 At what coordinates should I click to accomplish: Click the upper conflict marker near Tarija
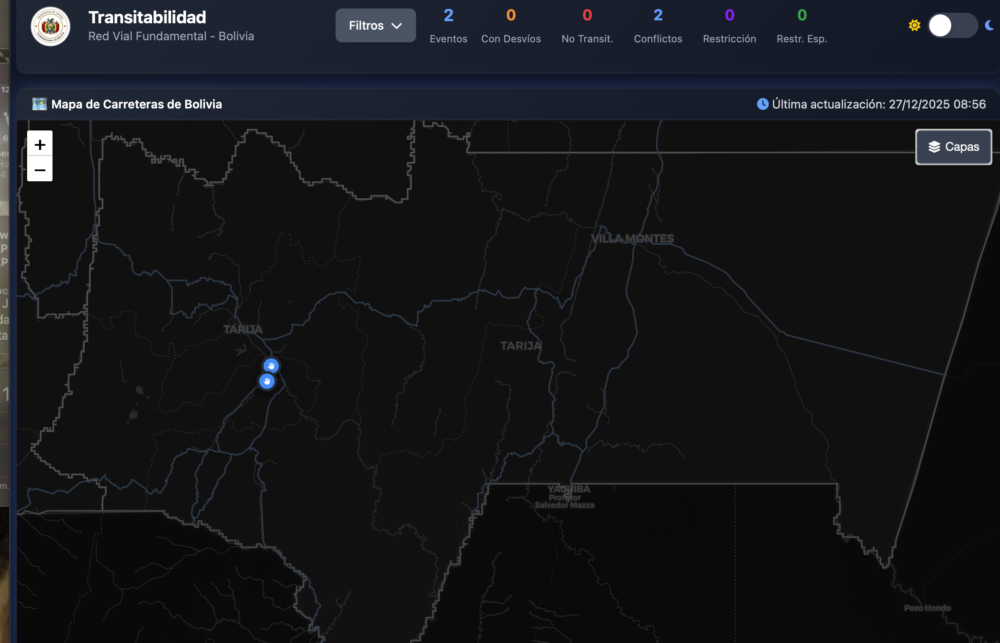[271, 365]
